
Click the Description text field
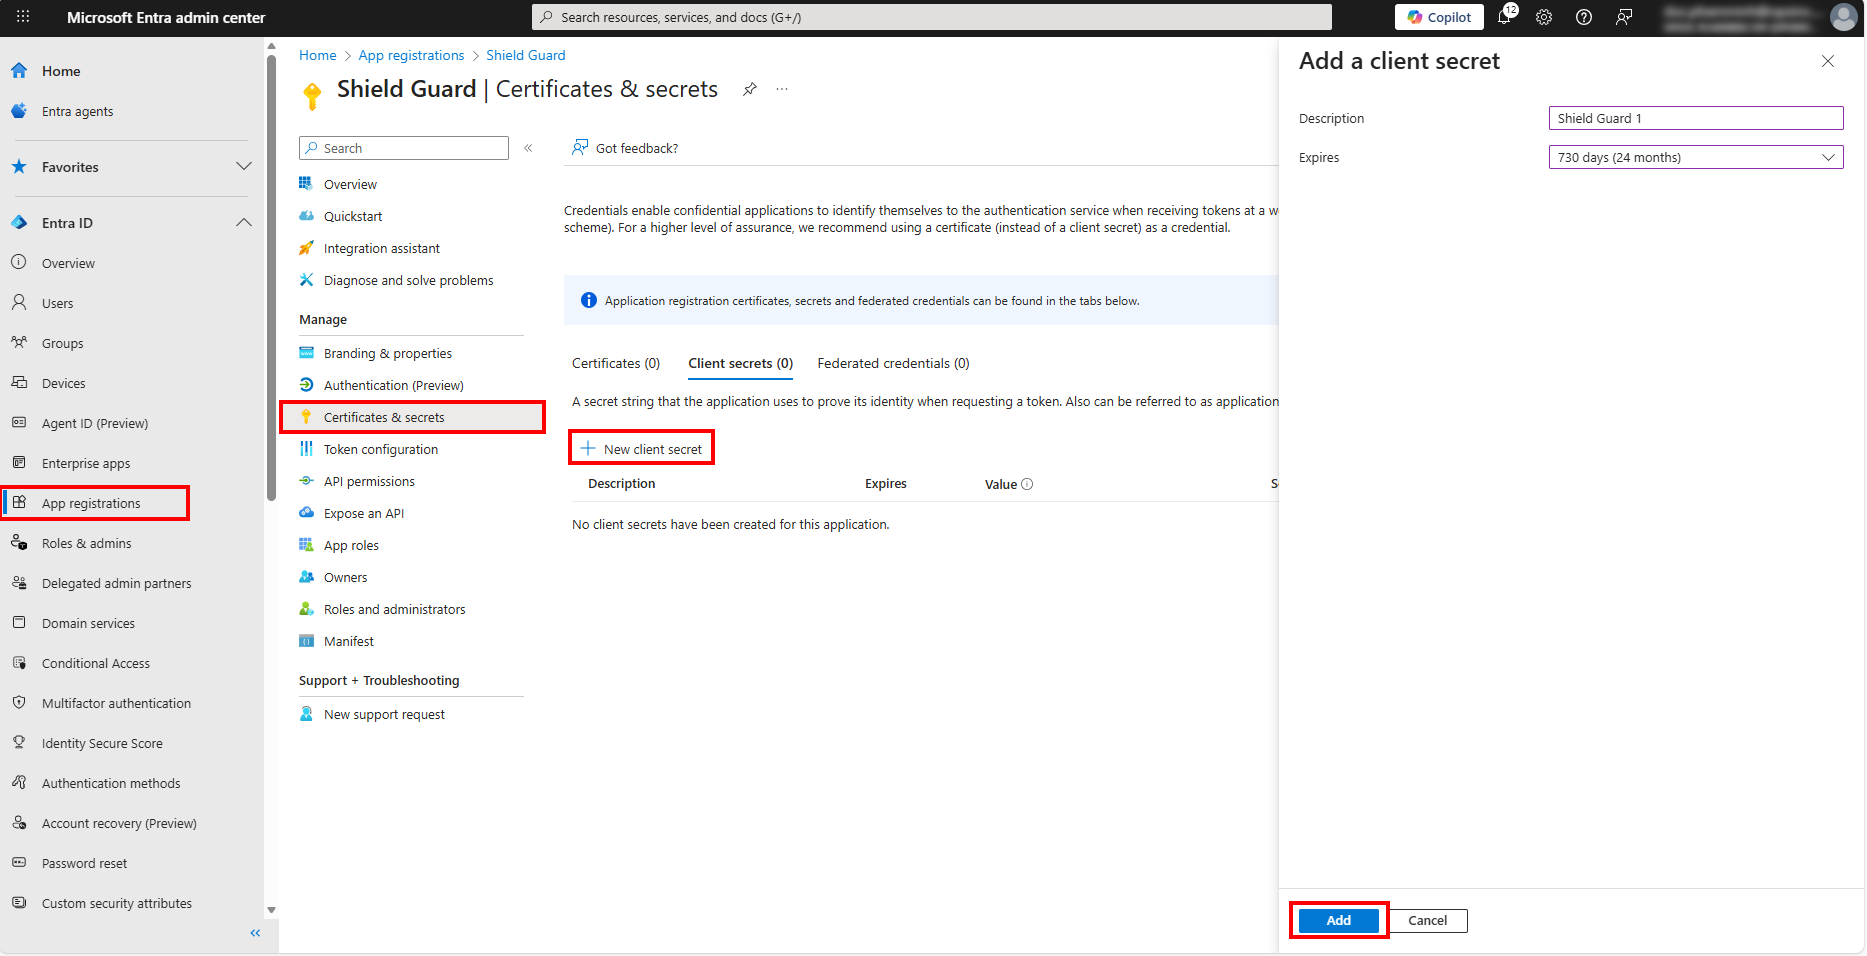click(1695, 118)
